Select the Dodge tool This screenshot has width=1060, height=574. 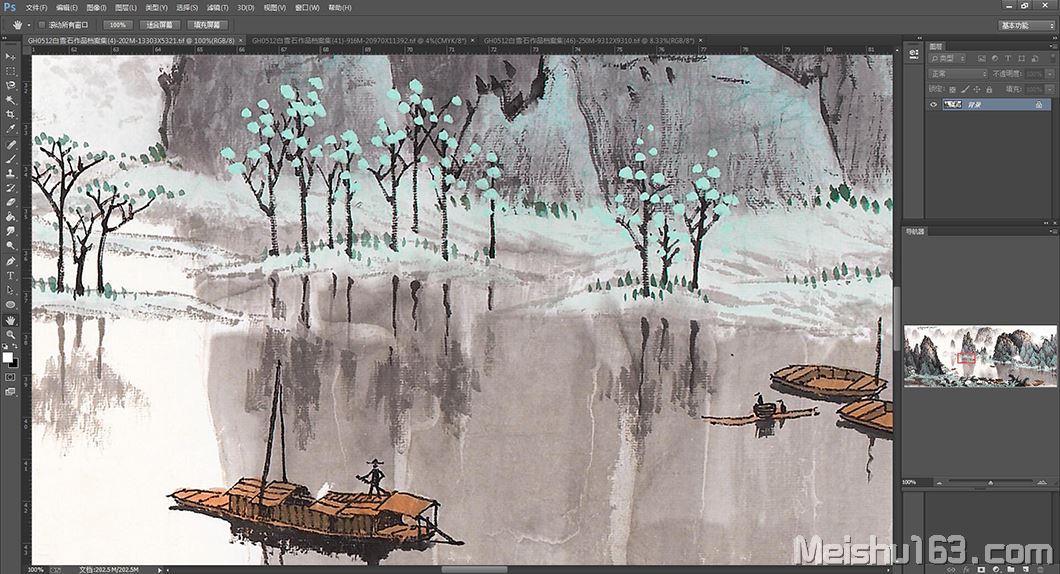tap(10, 246)
